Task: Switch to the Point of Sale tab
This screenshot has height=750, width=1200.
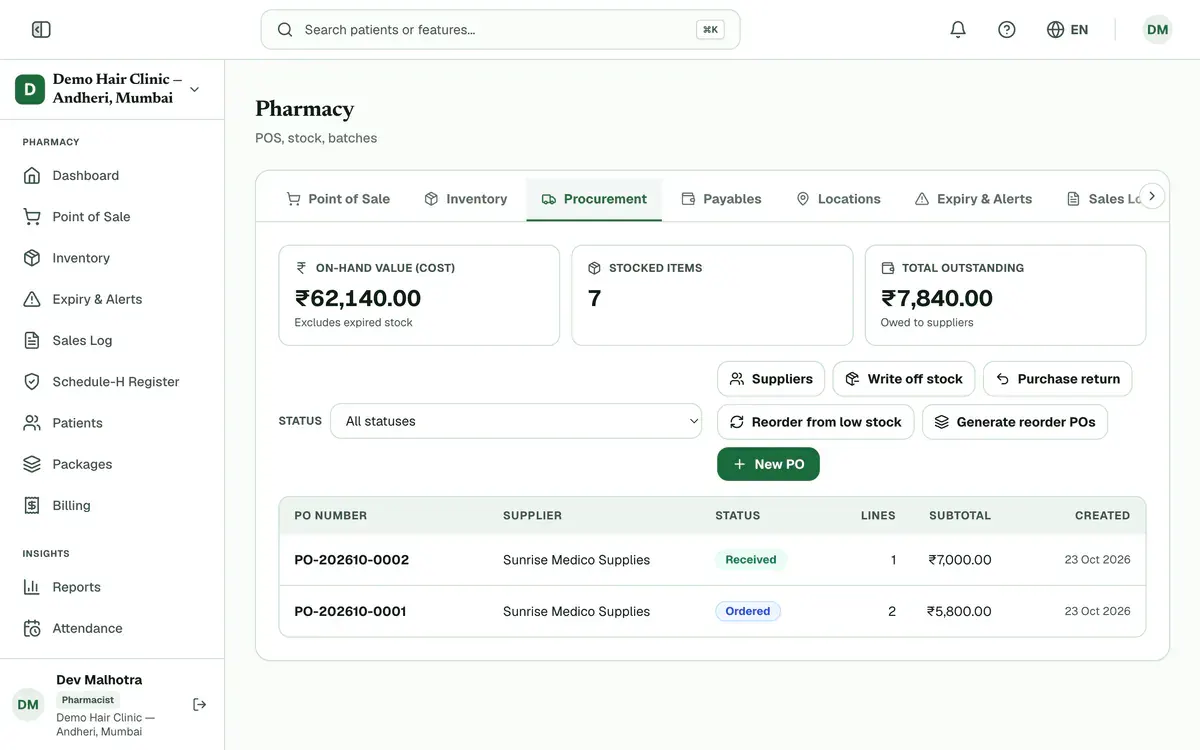Action: pyautogui.click(x=338, y=199)
